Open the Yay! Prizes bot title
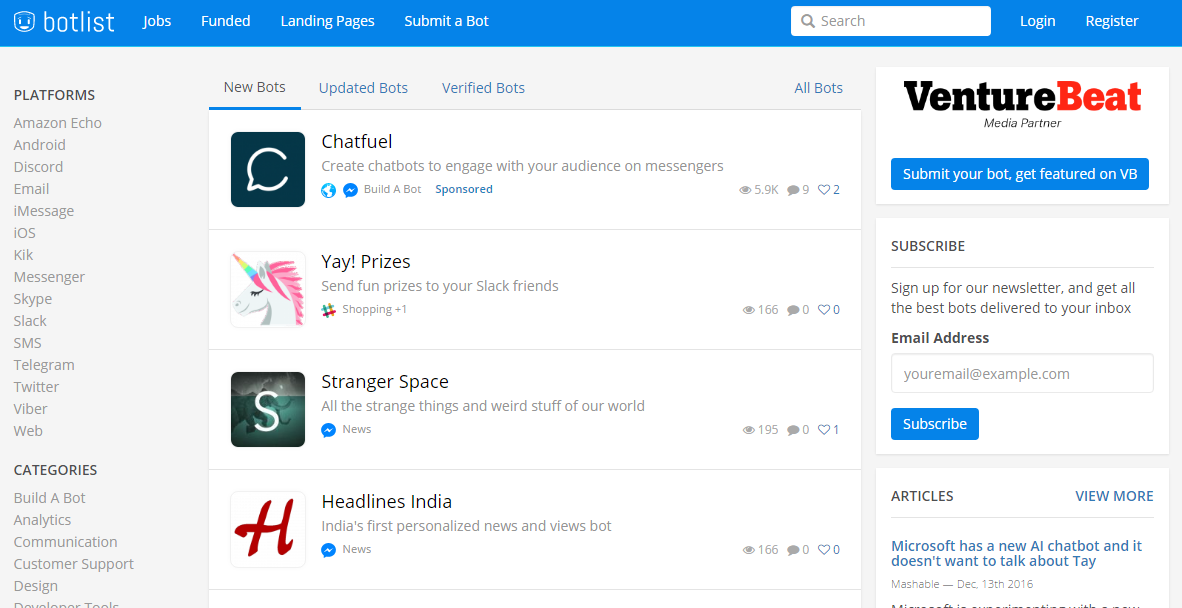The height and width of the screenshot is (608, 1182). tap(366, 261)
